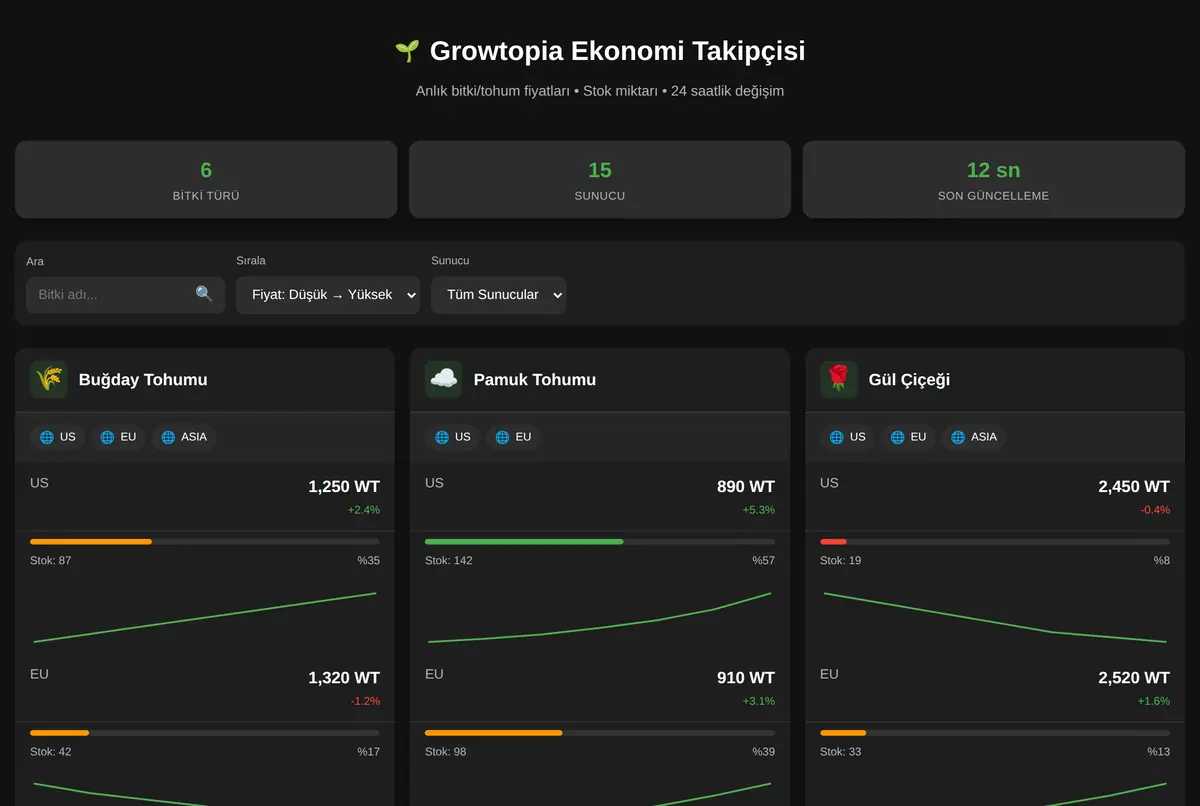Click the -0.4% change value
Screen dimensions: 1200x806
coord(1155,510)
